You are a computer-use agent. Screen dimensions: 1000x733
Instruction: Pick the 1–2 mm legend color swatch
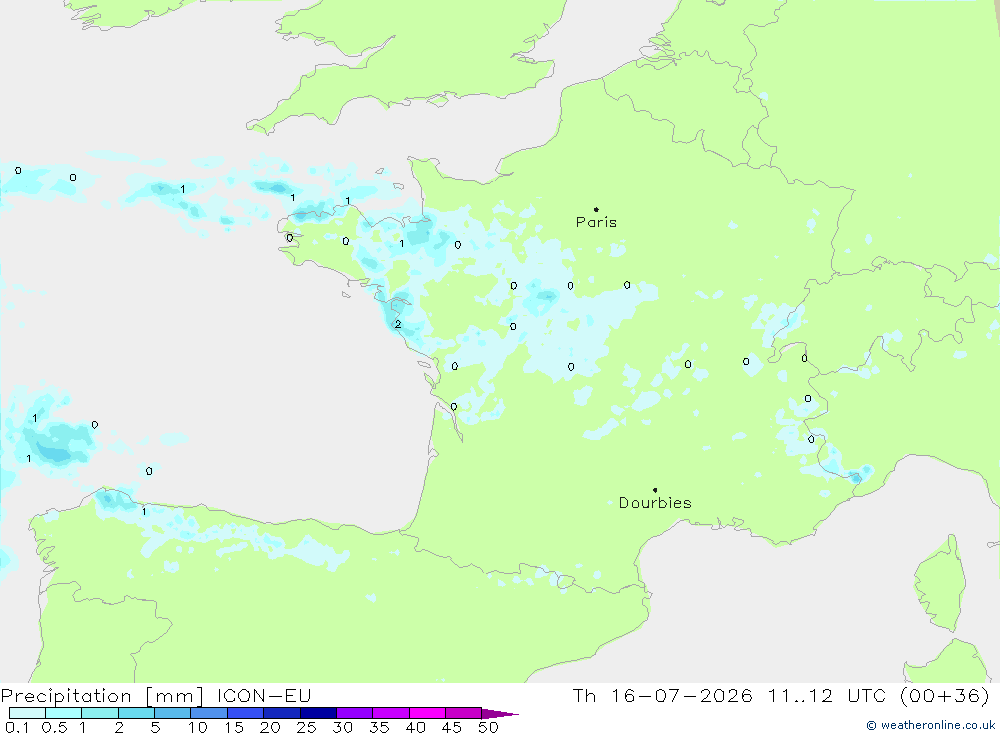click(100, 713)
